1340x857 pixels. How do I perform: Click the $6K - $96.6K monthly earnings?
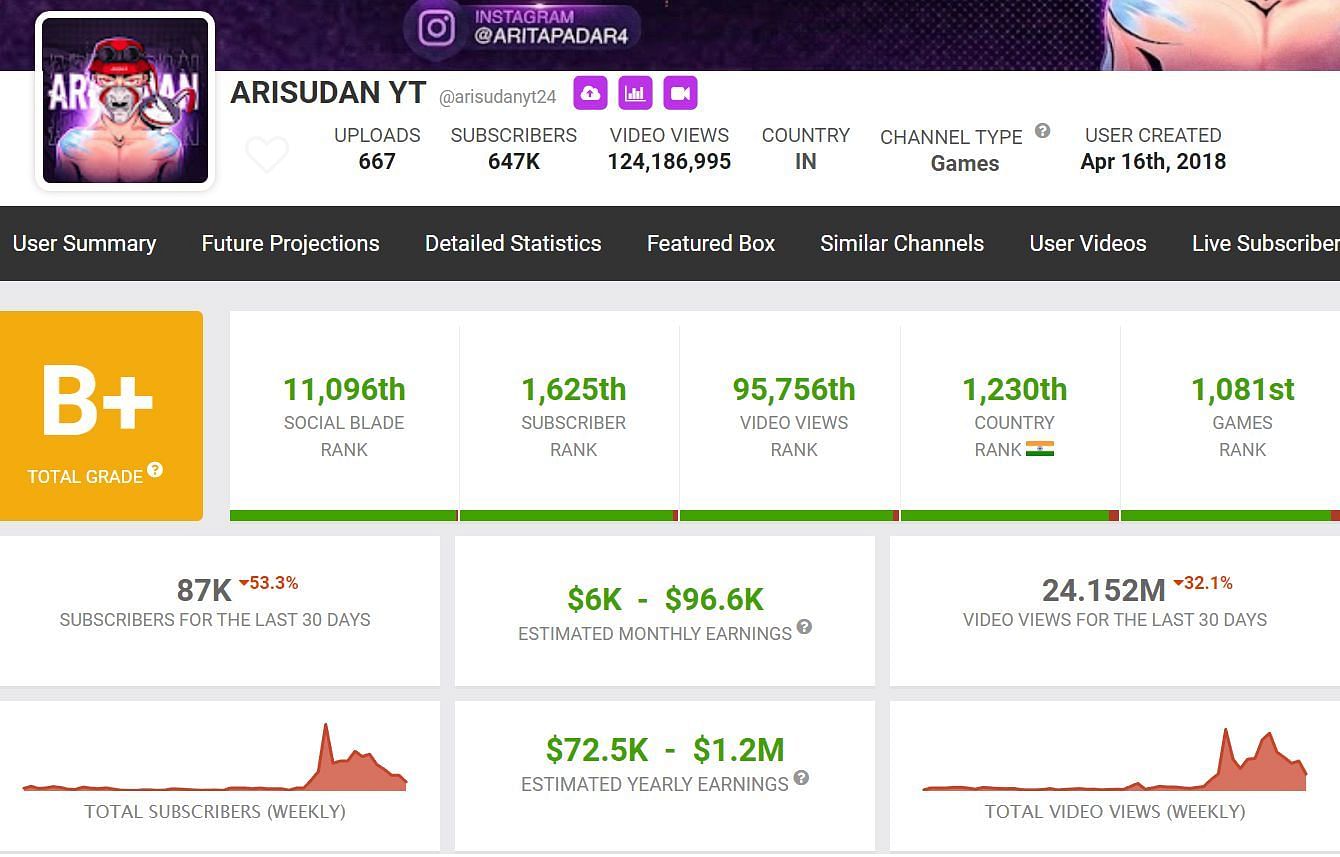click(665, 599)
